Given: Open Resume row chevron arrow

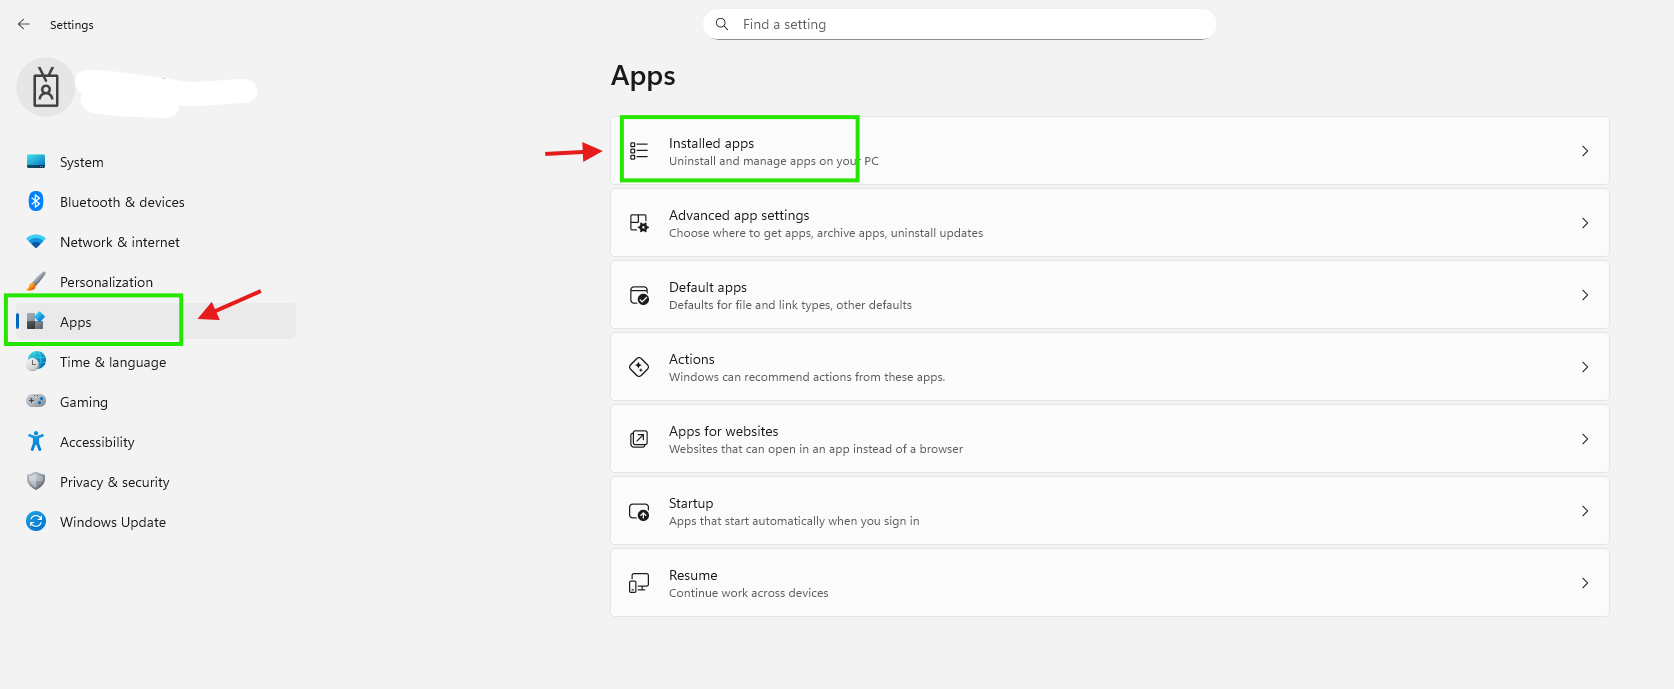Looking at the screenshot, I should click(x=1585, y=583).
